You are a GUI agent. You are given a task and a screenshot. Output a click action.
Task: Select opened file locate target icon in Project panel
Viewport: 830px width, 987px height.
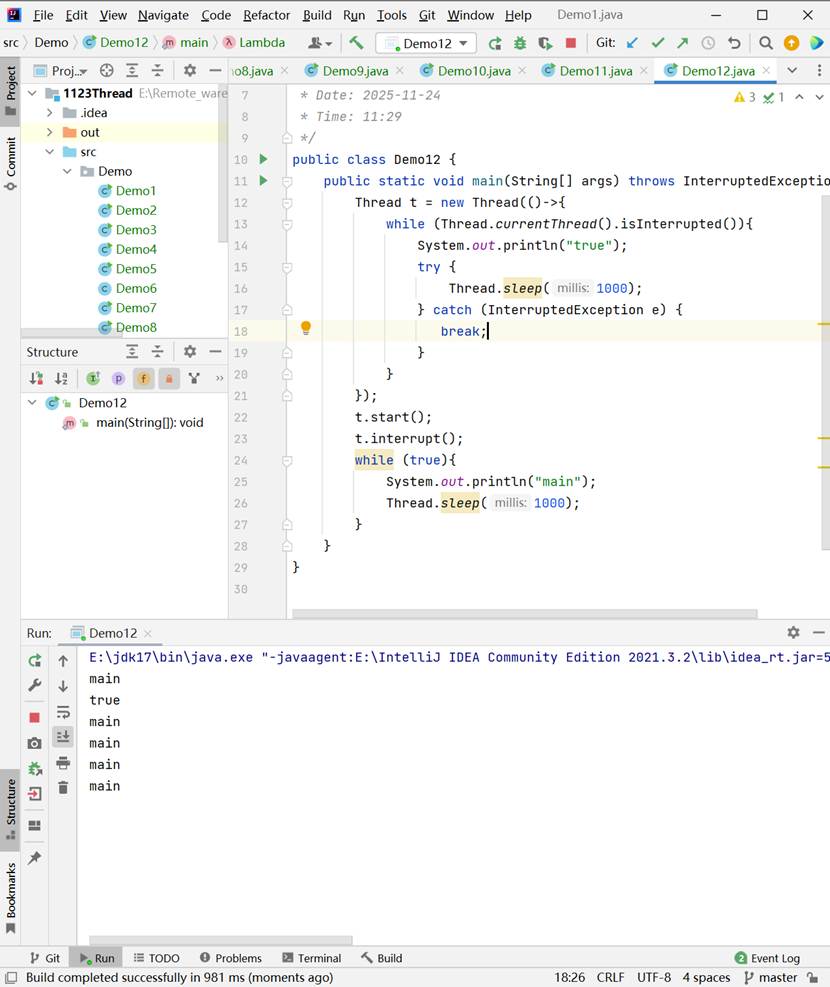point(107,70)
